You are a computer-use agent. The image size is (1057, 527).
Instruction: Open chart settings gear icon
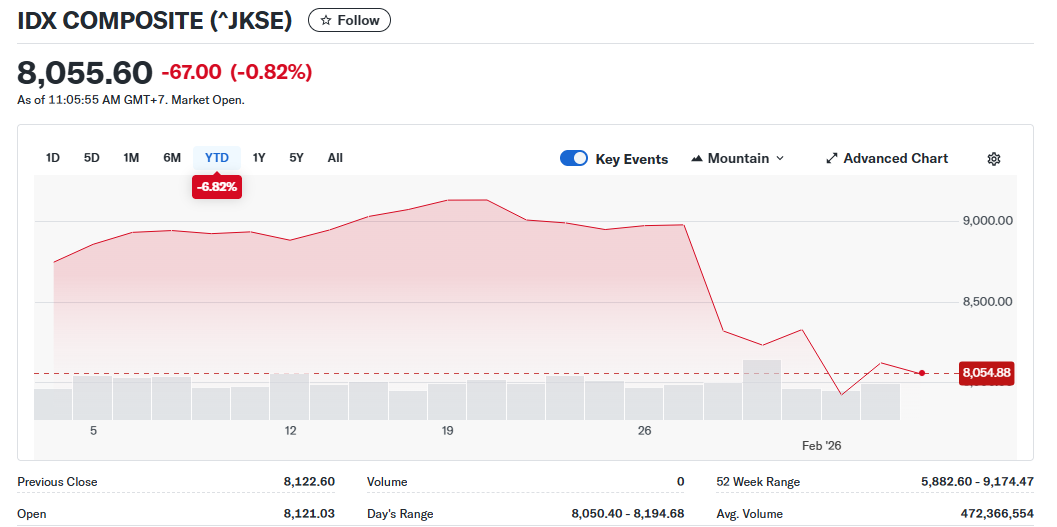tap(993, 159)
